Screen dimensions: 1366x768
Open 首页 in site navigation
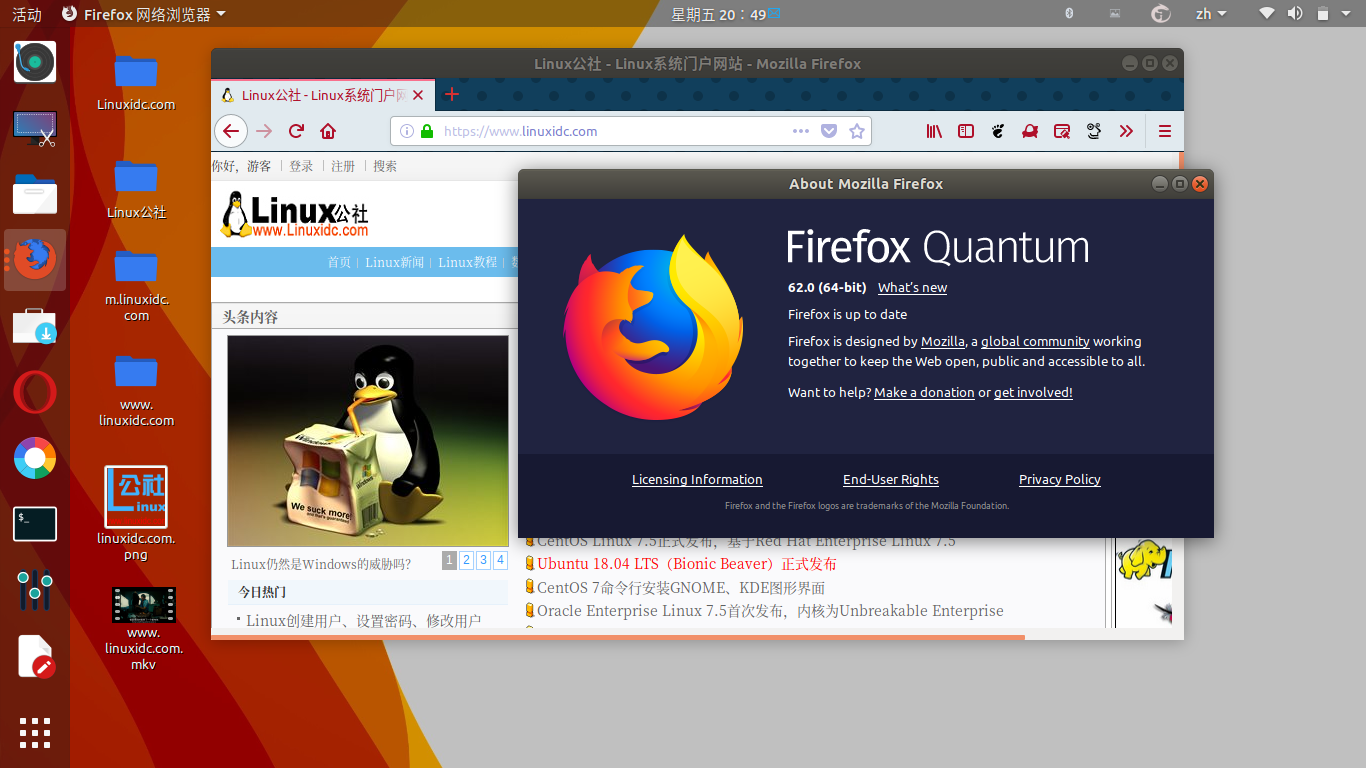(x=339, y=262)
